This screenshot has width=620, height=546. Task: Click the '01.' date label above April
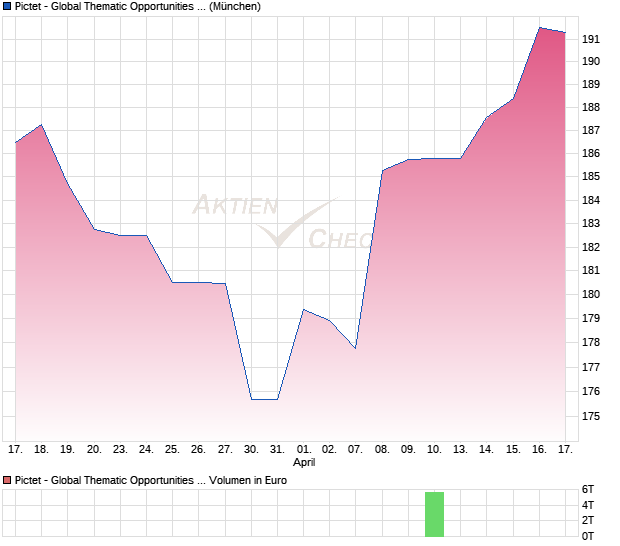coord(304,450)
